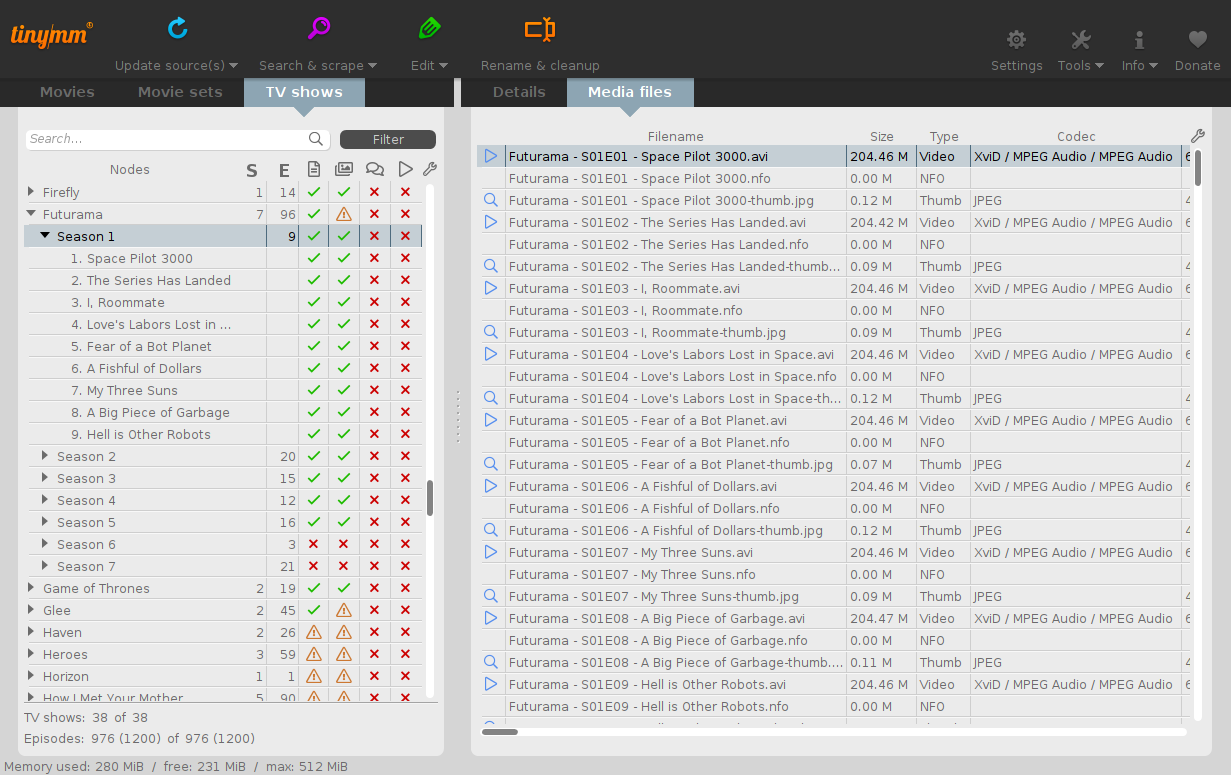This screenshot has width=1231, height=775.
Task: Select the Horizon show row
Action: [x=224, y=676]
